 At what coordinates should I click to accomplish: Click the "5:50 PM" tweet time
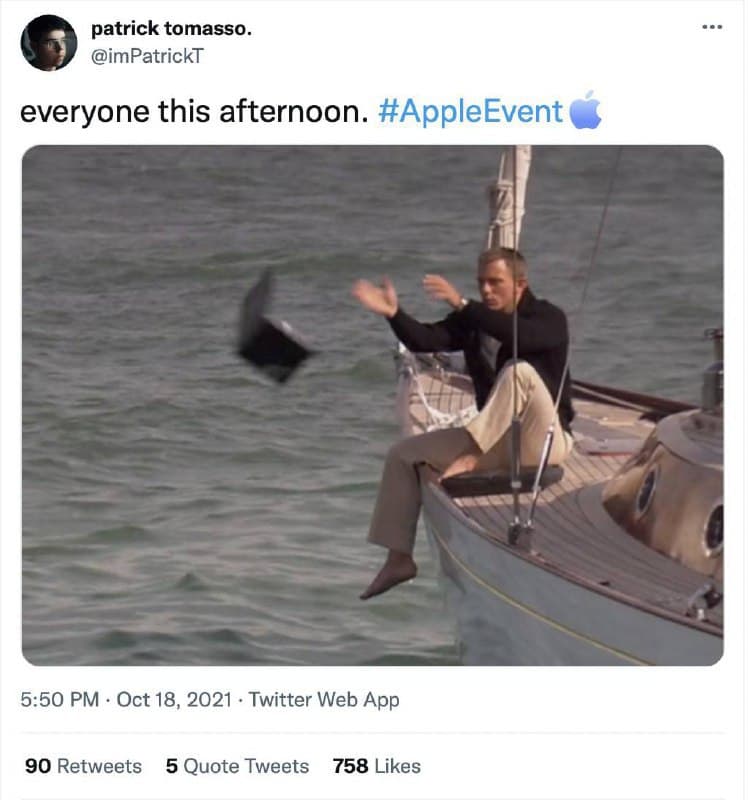[x=59, y=700]
